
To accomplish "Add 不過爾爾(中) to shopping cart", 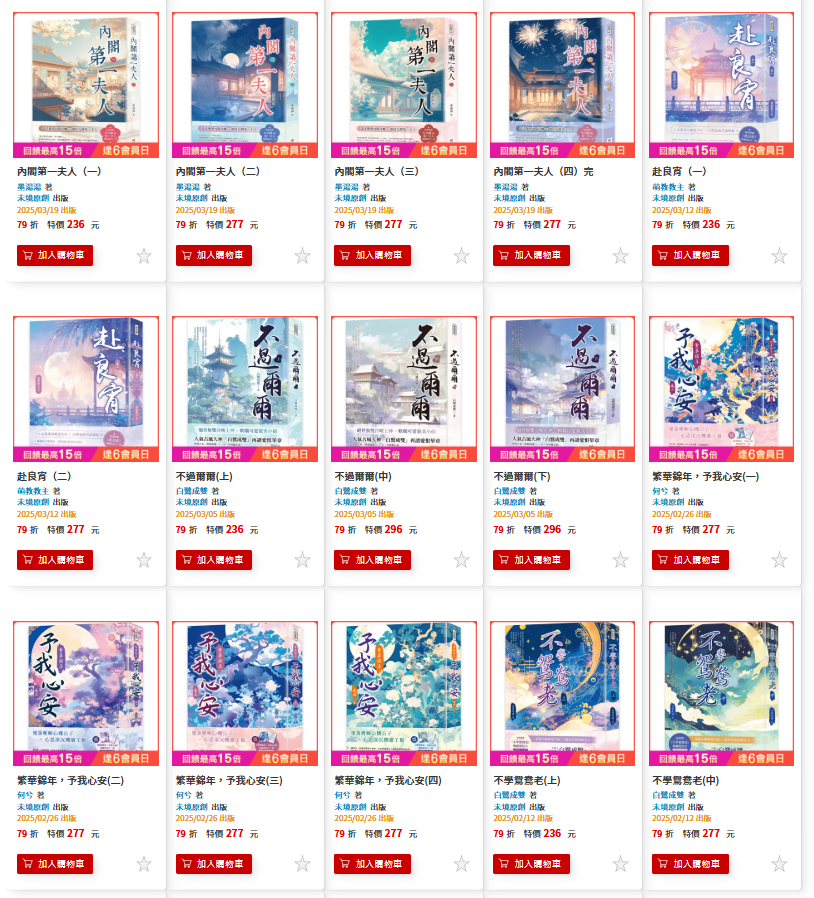I will (372, 560).
